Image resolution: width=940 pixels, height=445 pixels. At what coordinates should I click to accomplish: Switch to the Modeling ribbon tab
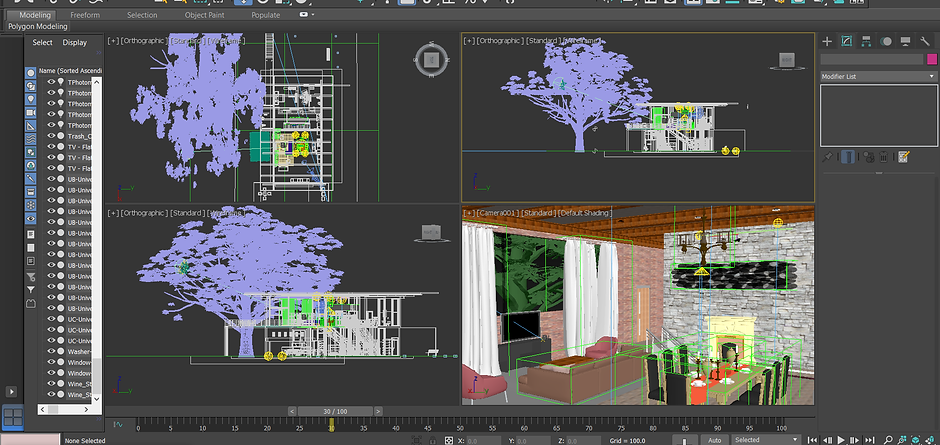(x=35, y=15)
